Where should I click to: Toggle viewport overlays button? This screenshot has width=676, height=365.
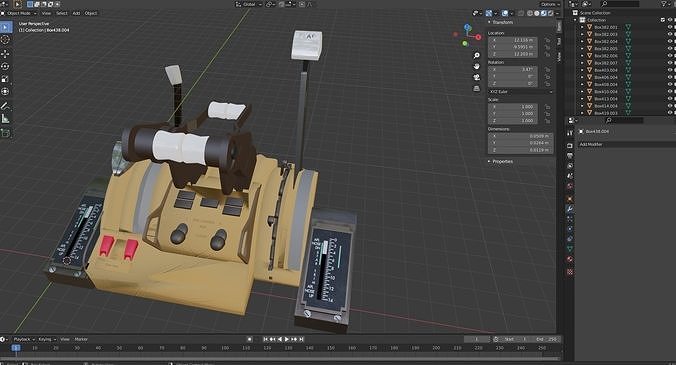(505, 13)
